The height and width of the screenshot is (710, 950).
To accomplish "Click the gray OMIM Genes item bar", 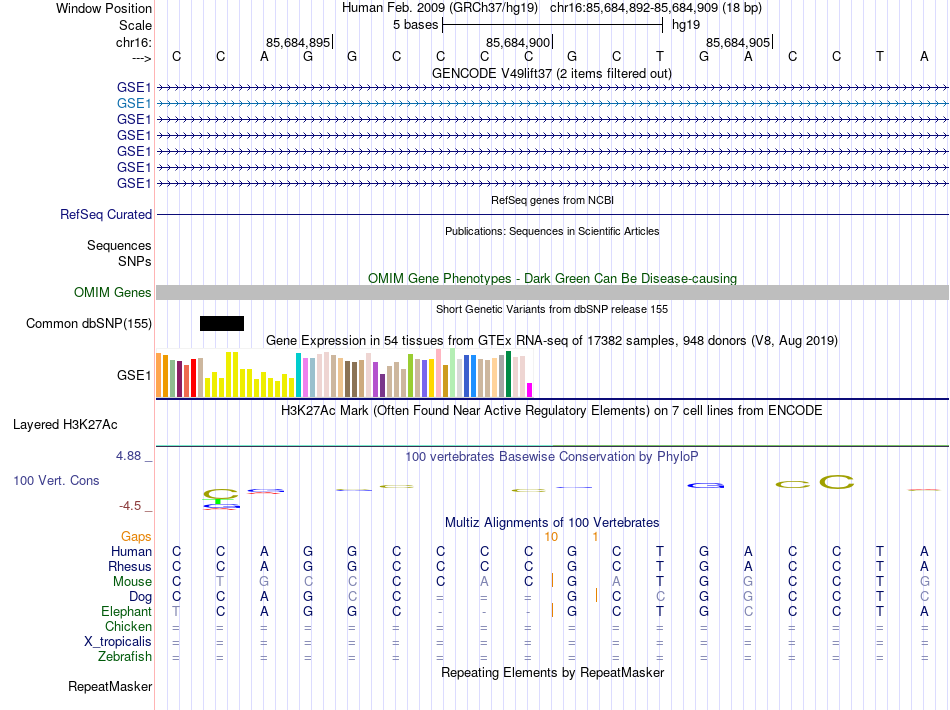I will coord(553,293).
